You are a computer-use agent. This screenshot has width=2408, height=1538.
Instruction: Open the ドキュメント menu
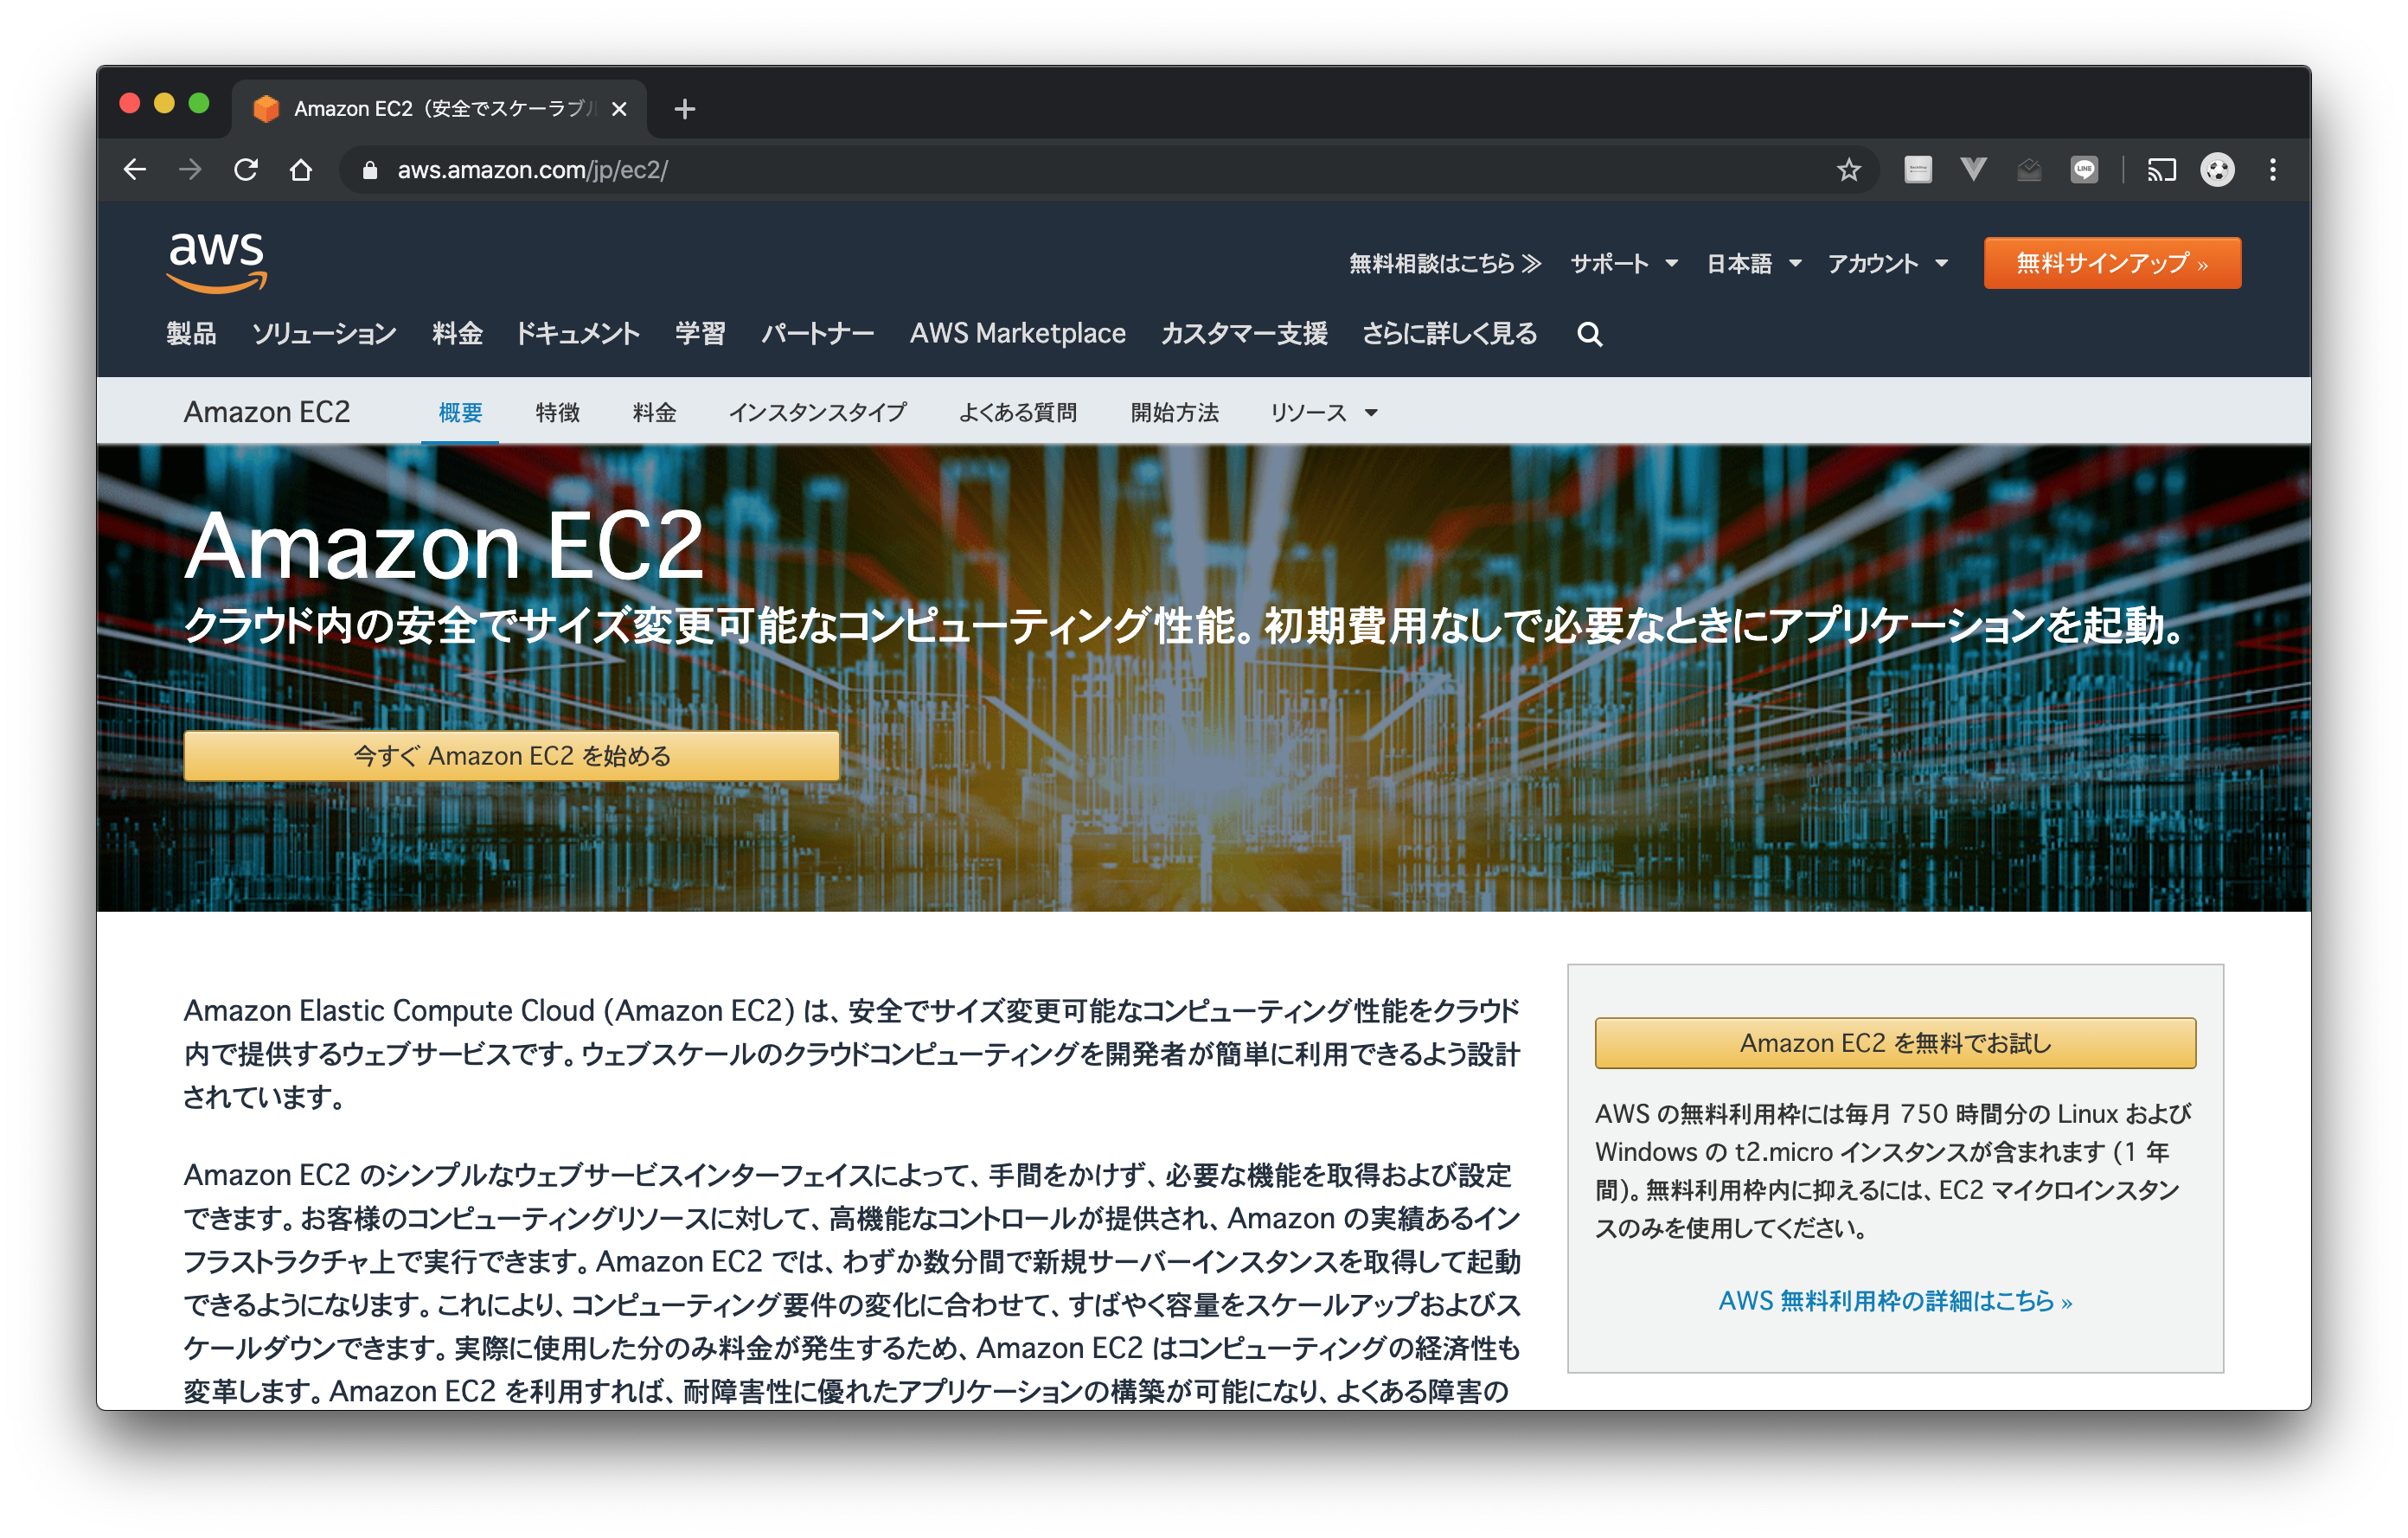577,333
